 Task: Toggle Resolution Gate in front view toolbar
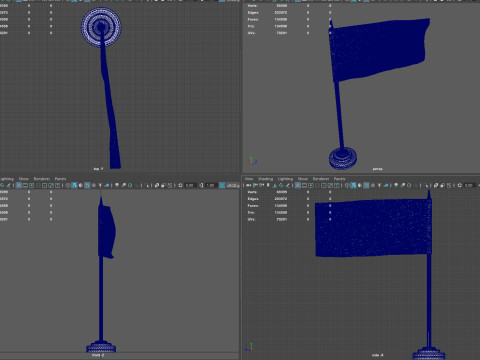(32, 185)
